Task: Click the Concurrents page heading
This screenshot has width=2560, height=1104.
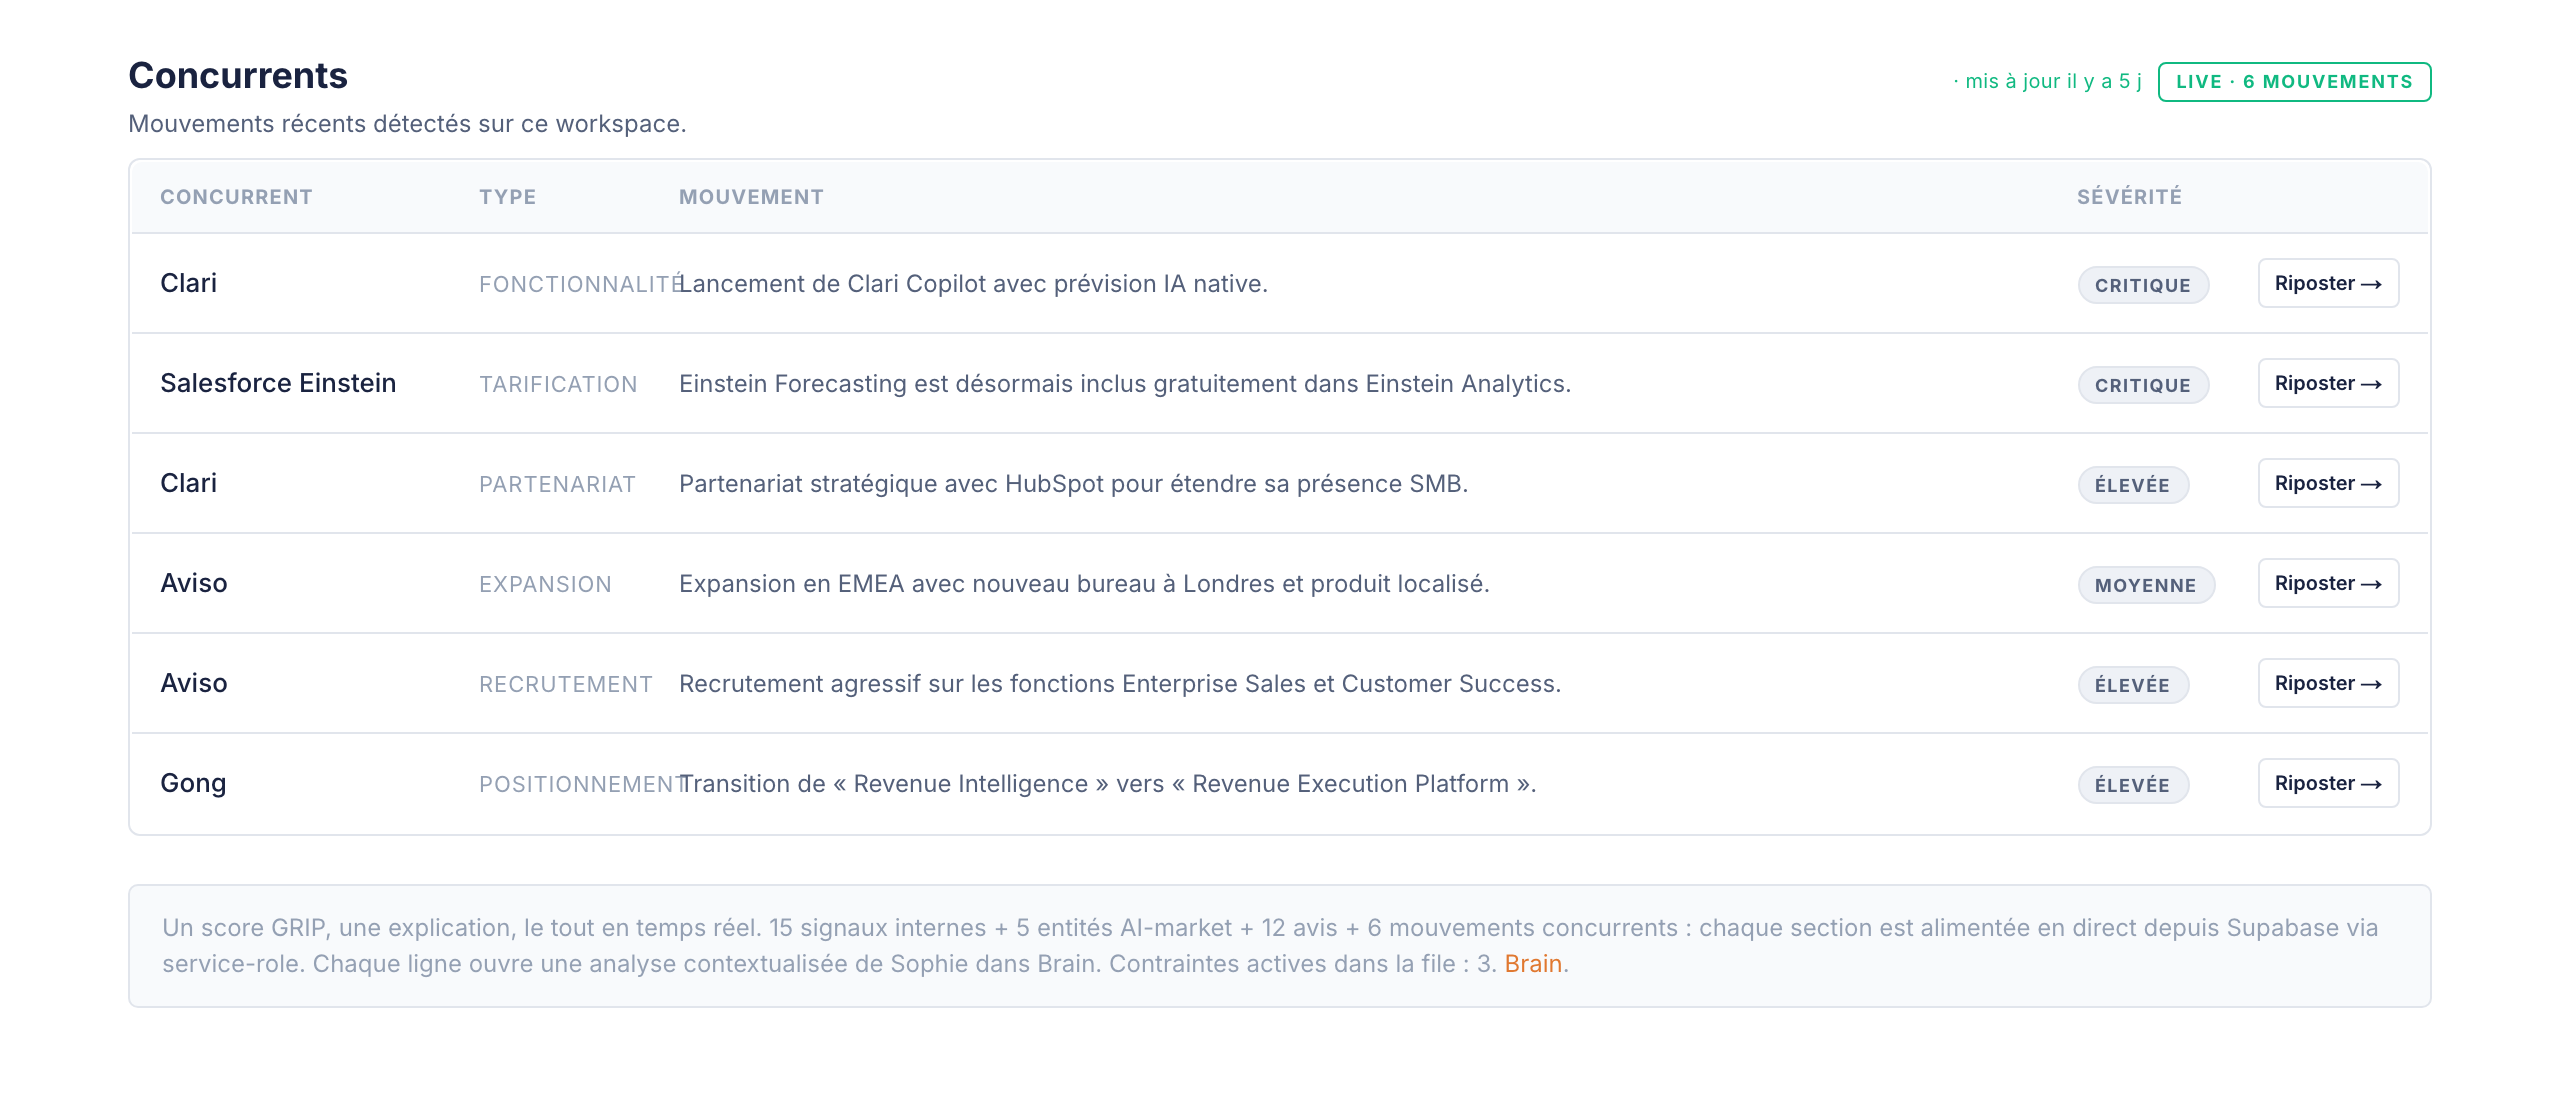Action: click(238, 76)
